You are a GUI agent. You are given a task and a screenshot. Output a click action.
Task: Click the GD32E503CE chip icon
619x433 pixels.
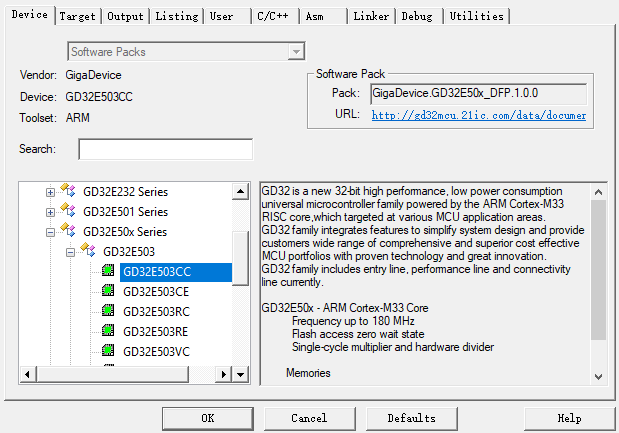click(x=108, y=291)
